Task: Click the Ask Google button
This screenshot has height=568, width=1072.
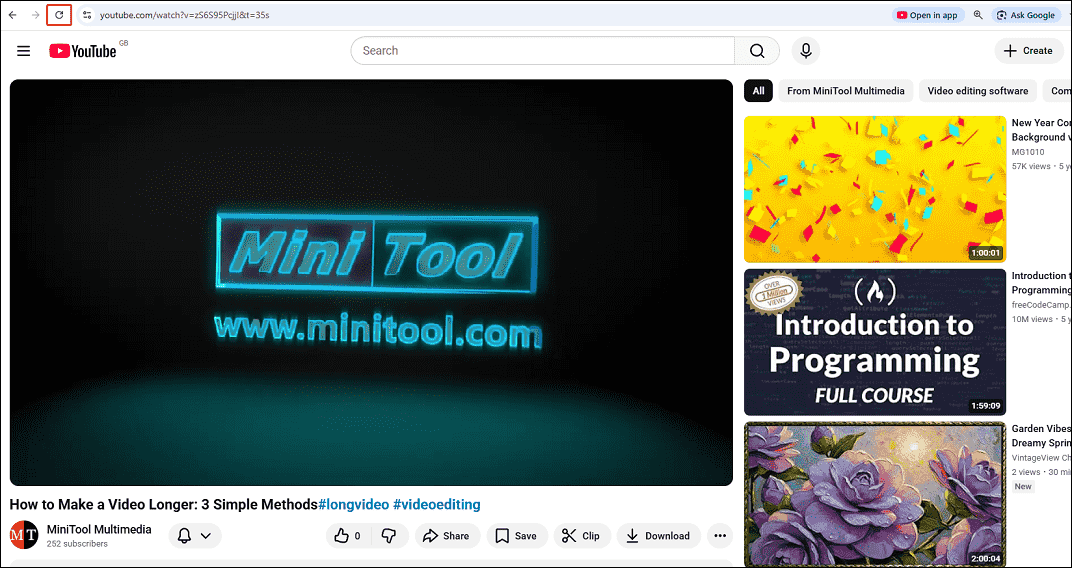Action: (x=1026, y=15)
